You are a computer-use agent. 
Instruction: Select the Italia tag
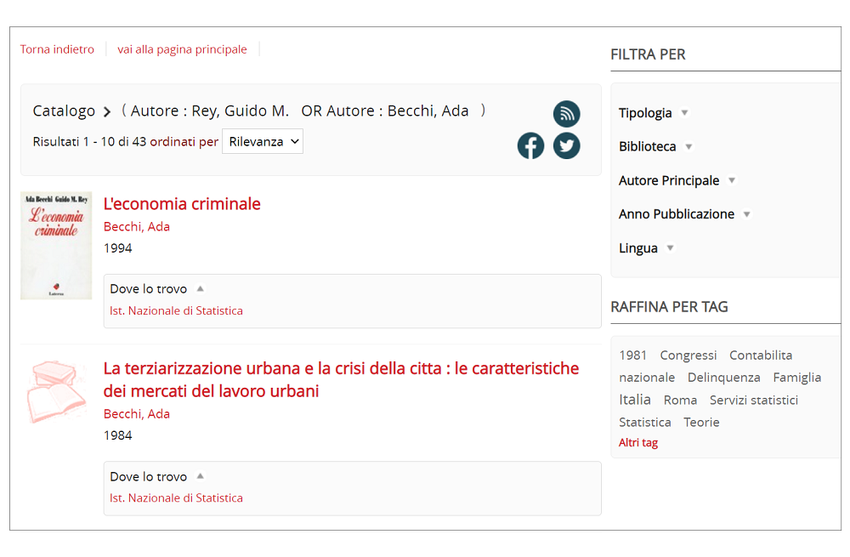635,400
